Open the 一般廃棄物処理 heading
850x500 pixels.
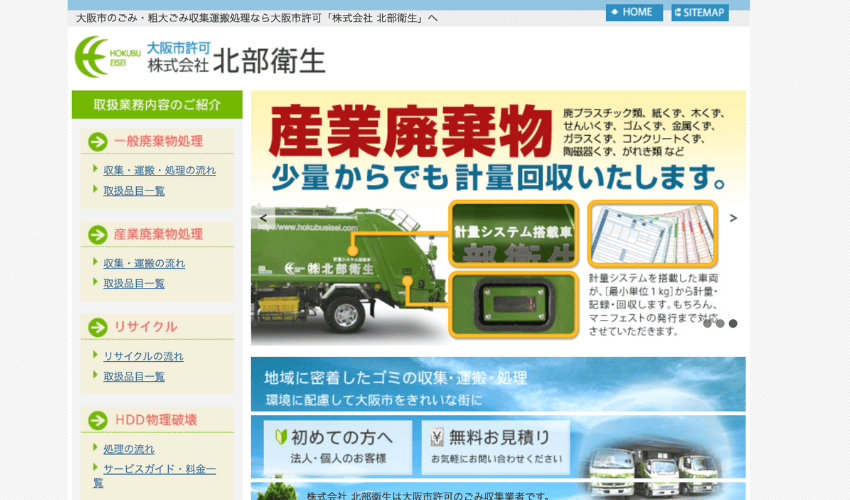[x=158, y=142]
